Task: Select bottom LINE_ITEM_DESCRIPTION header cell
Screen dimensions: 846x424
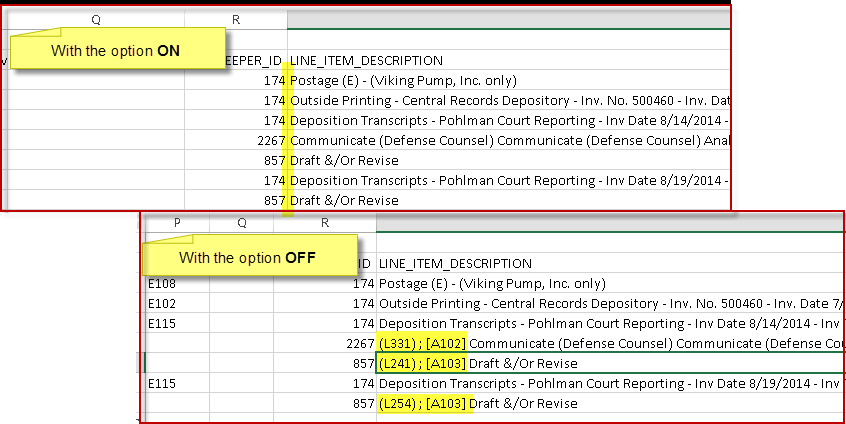Action: 610,263
